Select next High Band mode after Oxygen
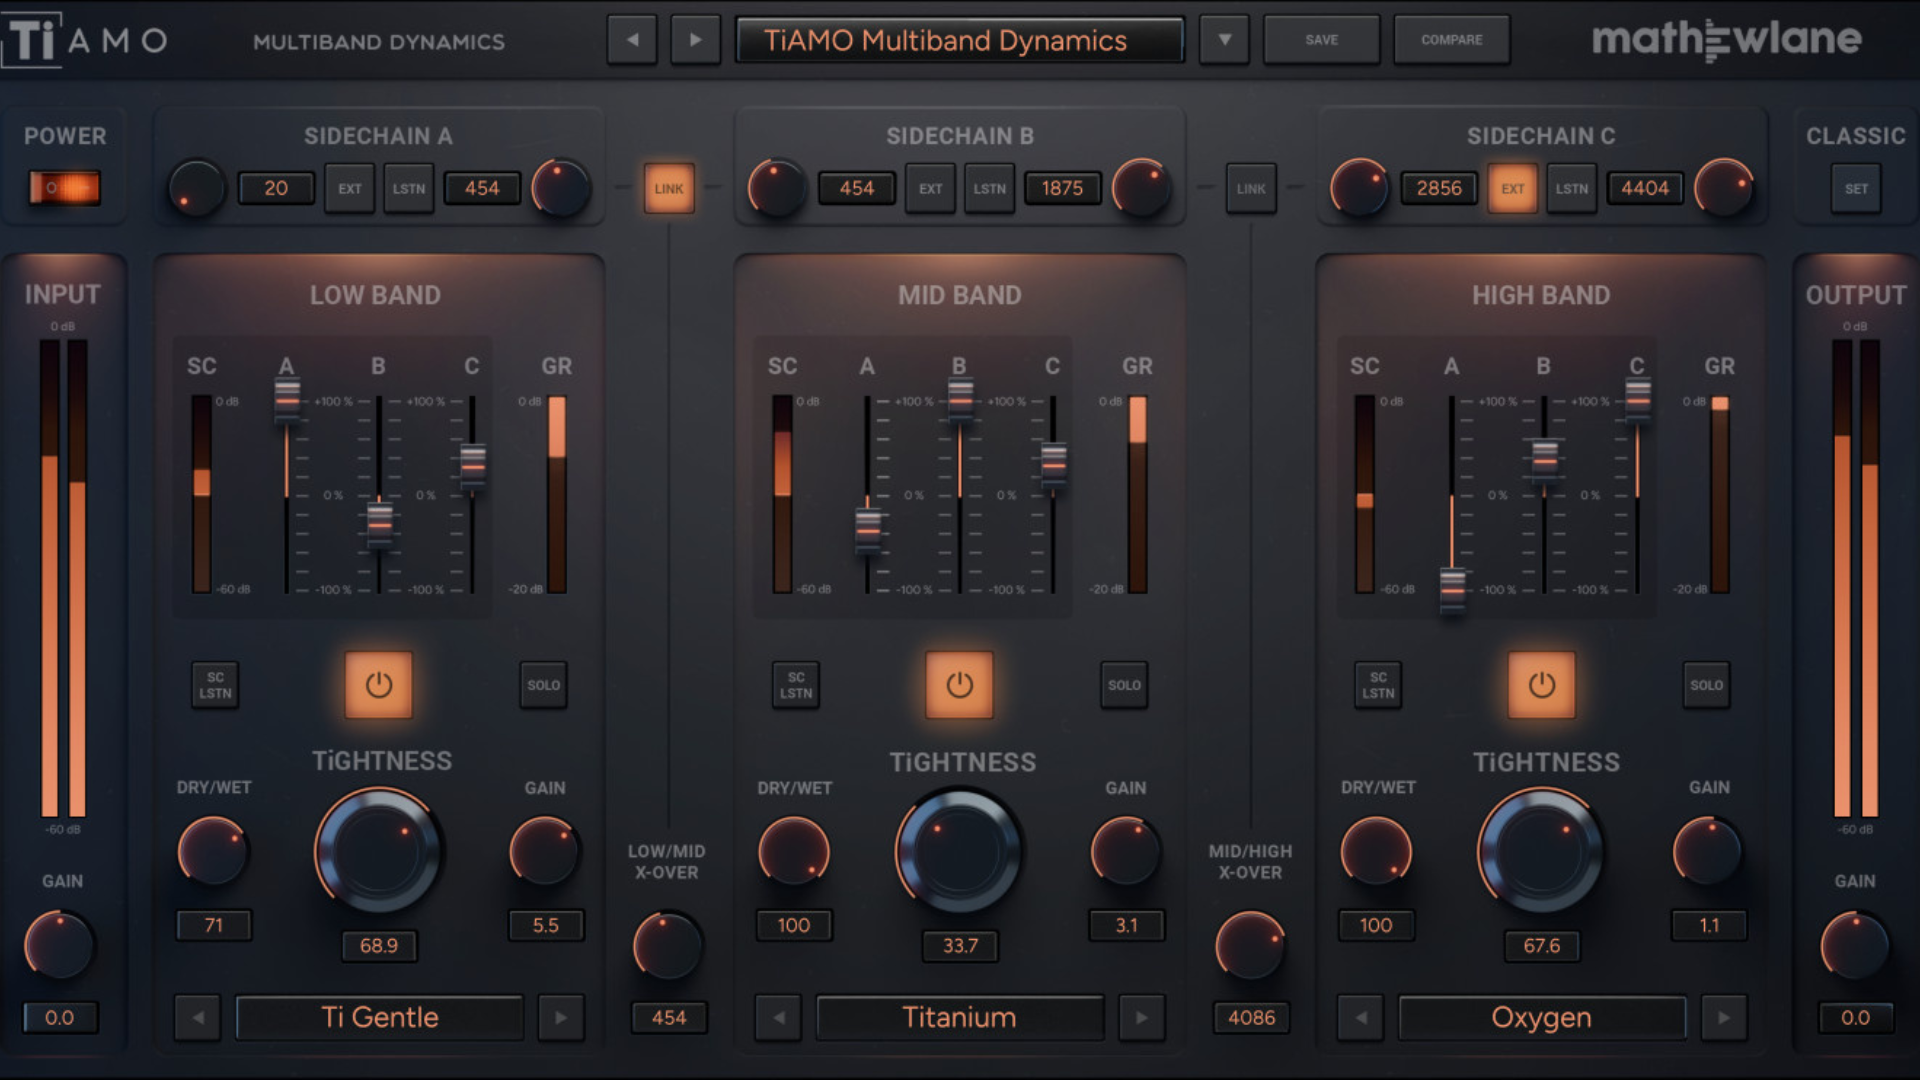This screenshot has width=1920, height=1080. click(1724, 1018)
